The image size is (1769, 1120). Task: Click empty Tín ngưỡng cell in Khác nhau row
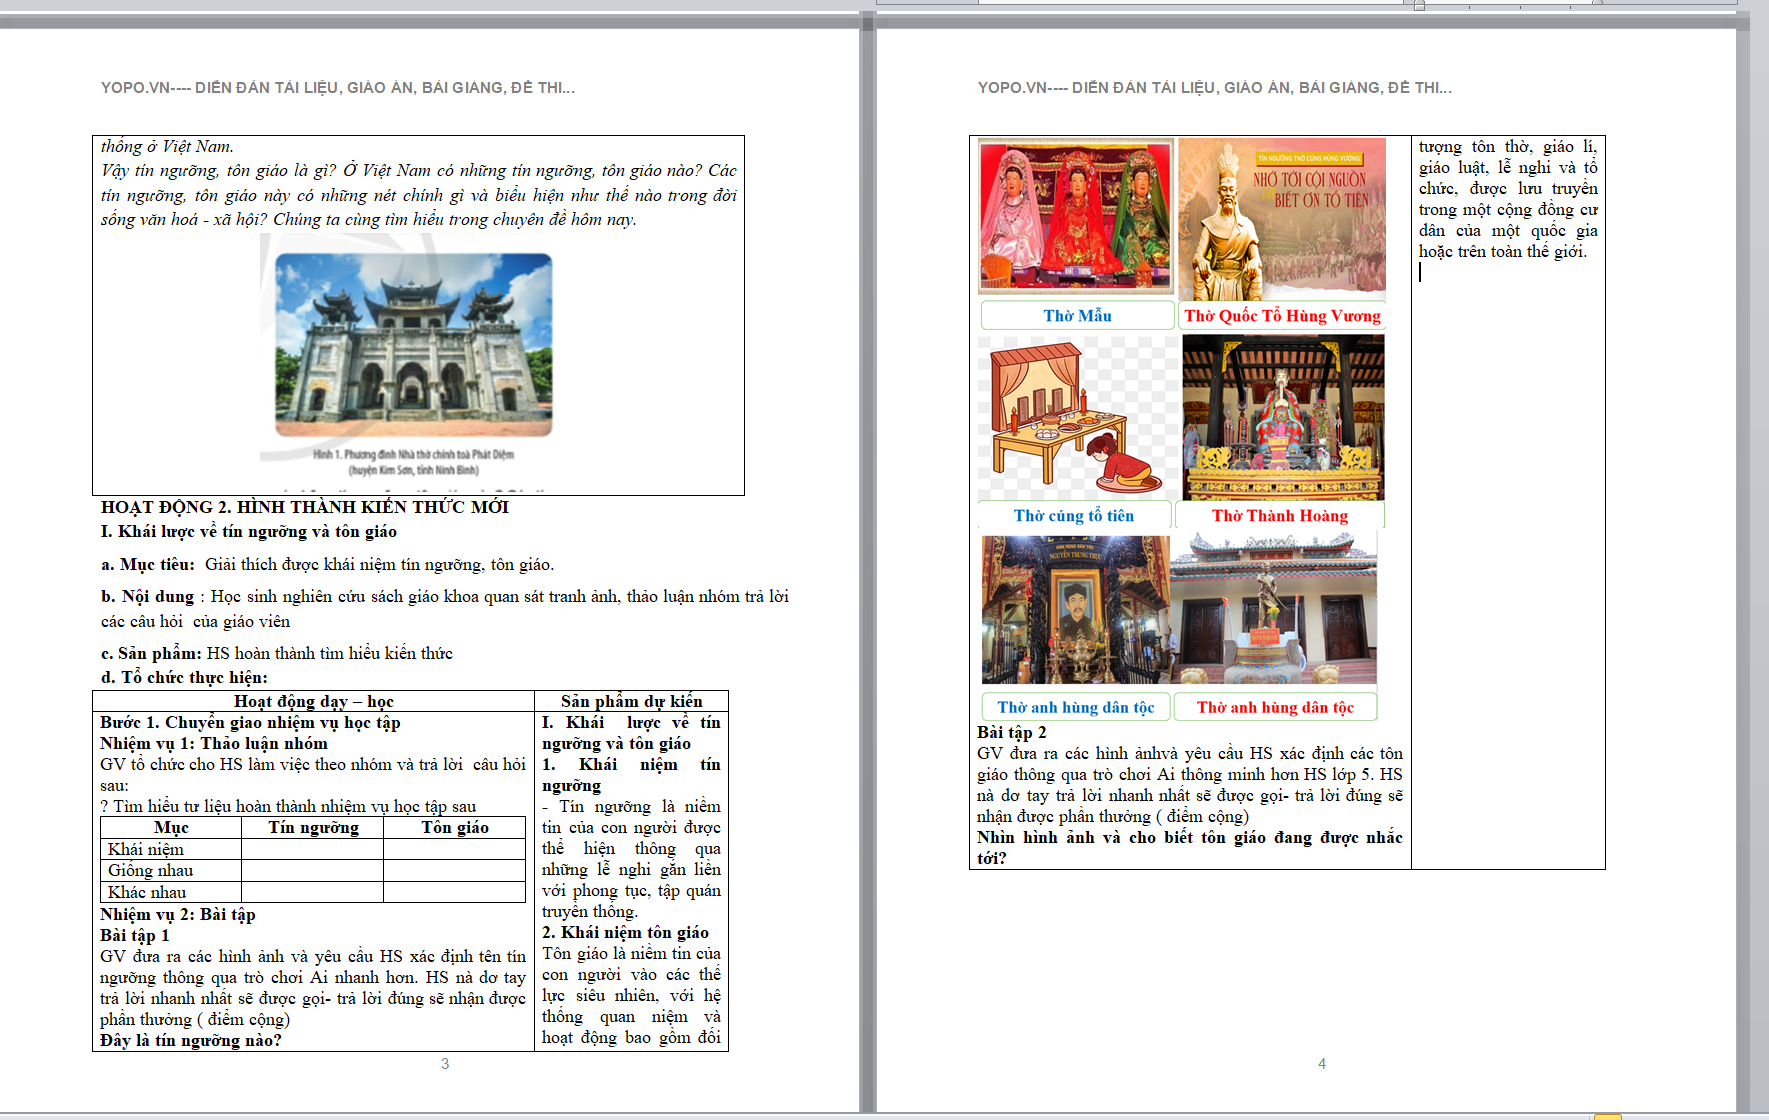pyautogui.click(x=313, y=892)
